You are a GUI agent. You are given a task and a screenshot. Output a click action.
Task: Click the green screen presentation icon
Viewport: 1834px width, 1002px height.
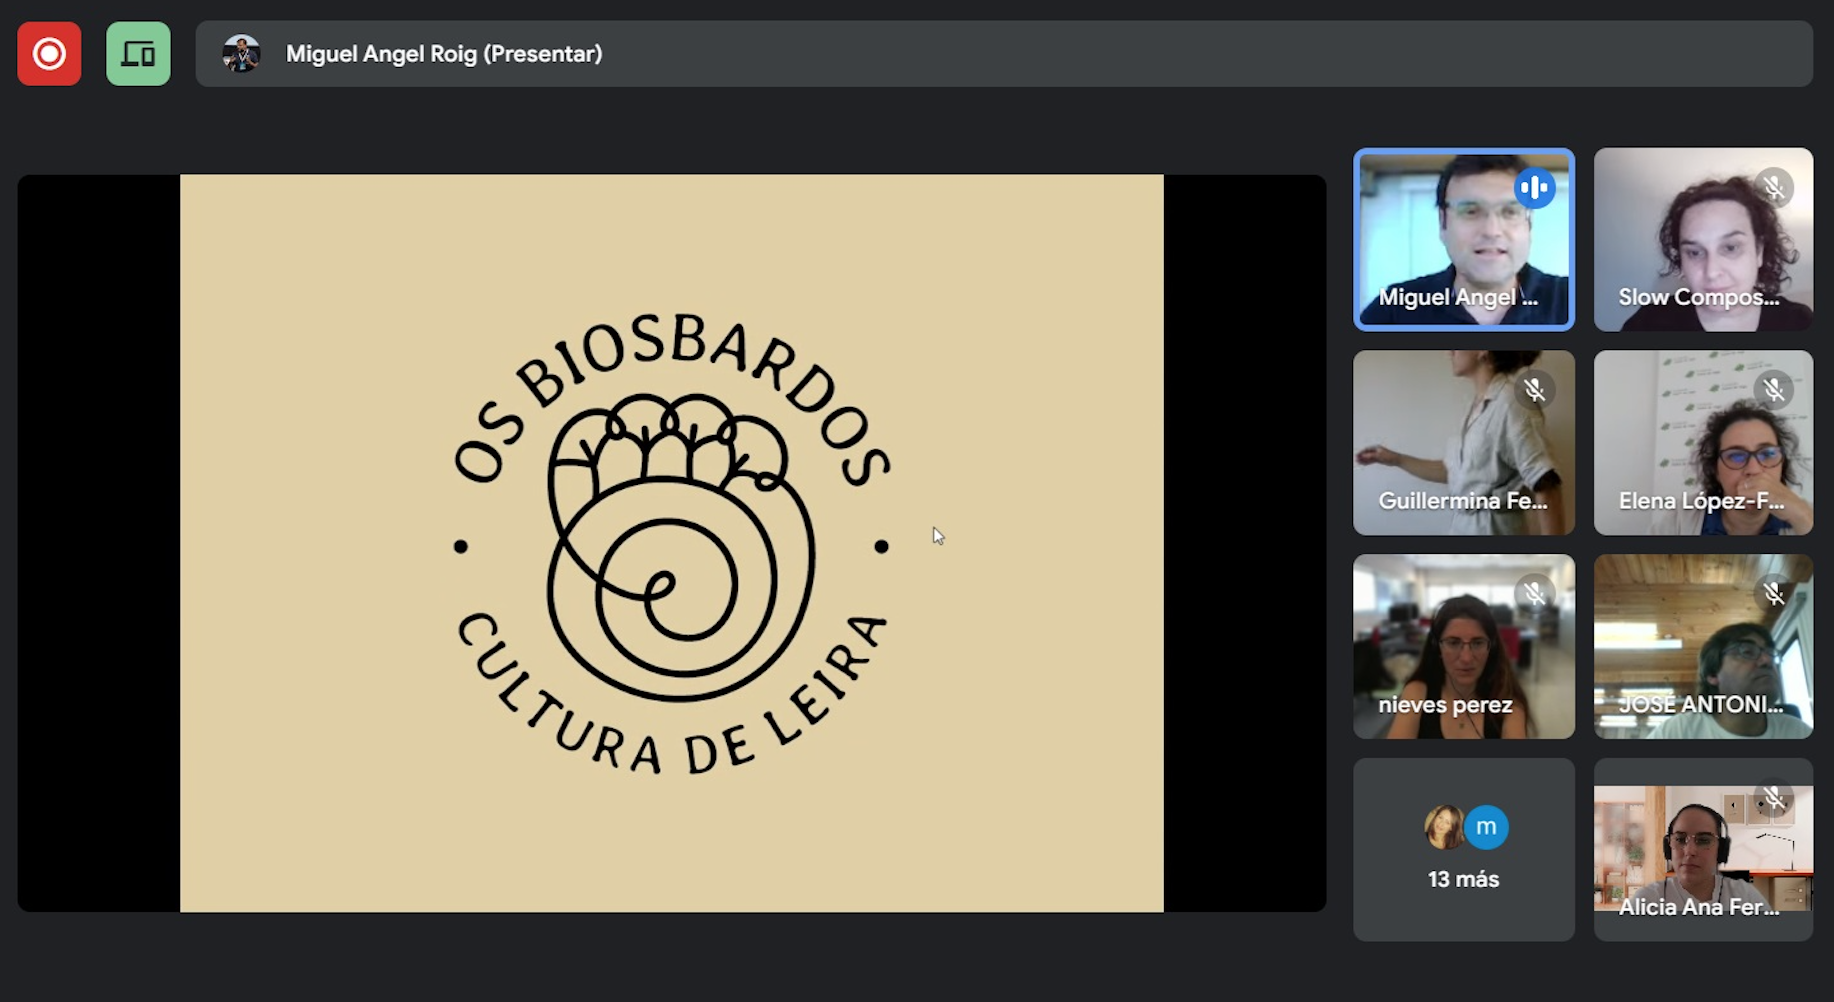coord(138,54)
